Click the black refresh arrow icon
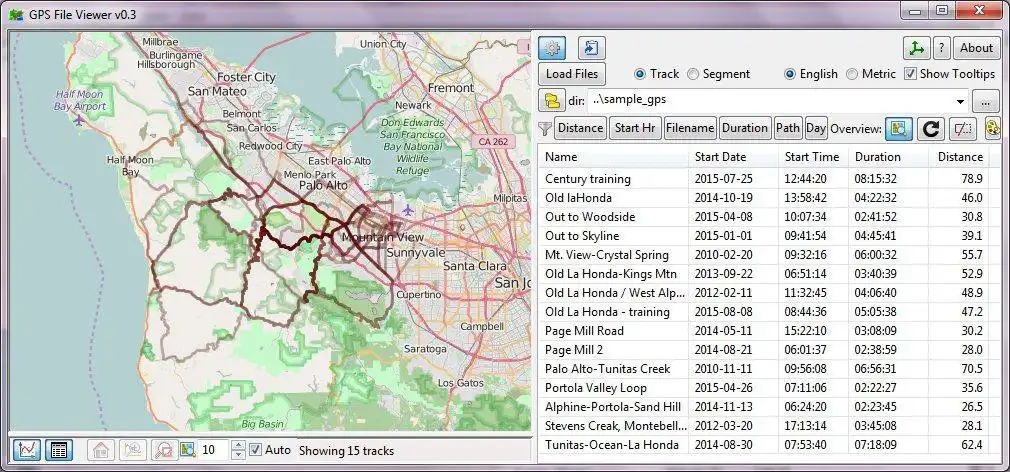 tap(930, 128)
